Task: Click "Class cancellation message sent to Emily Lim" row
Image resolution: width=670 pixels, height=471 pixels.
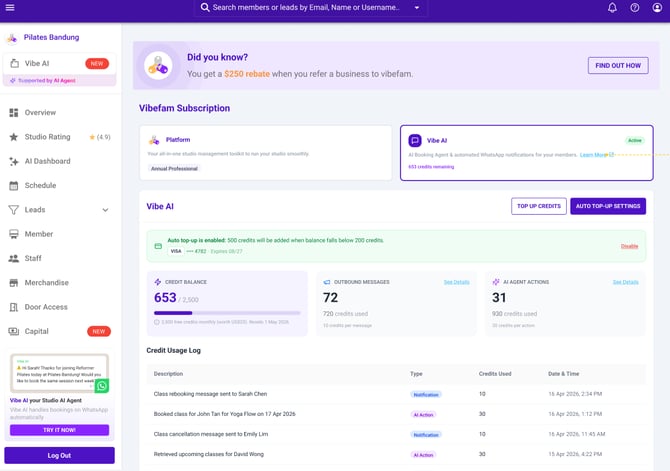Action: click(x=396, y=434)
